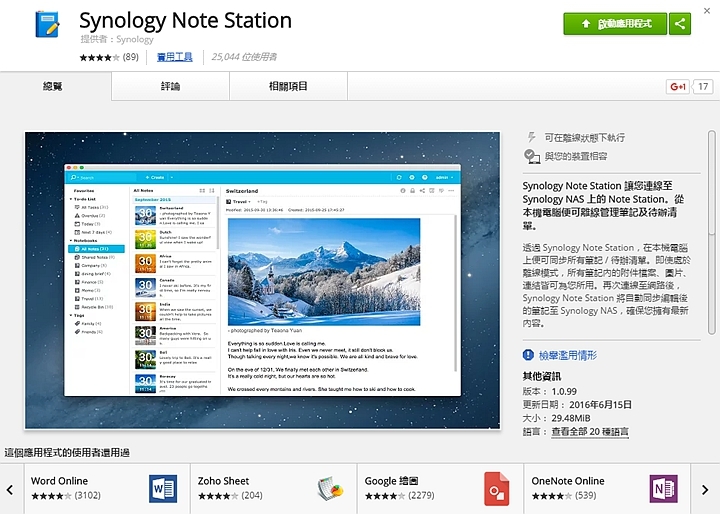Click the device compatibility icon
The image size is (720, 514).
532,156
